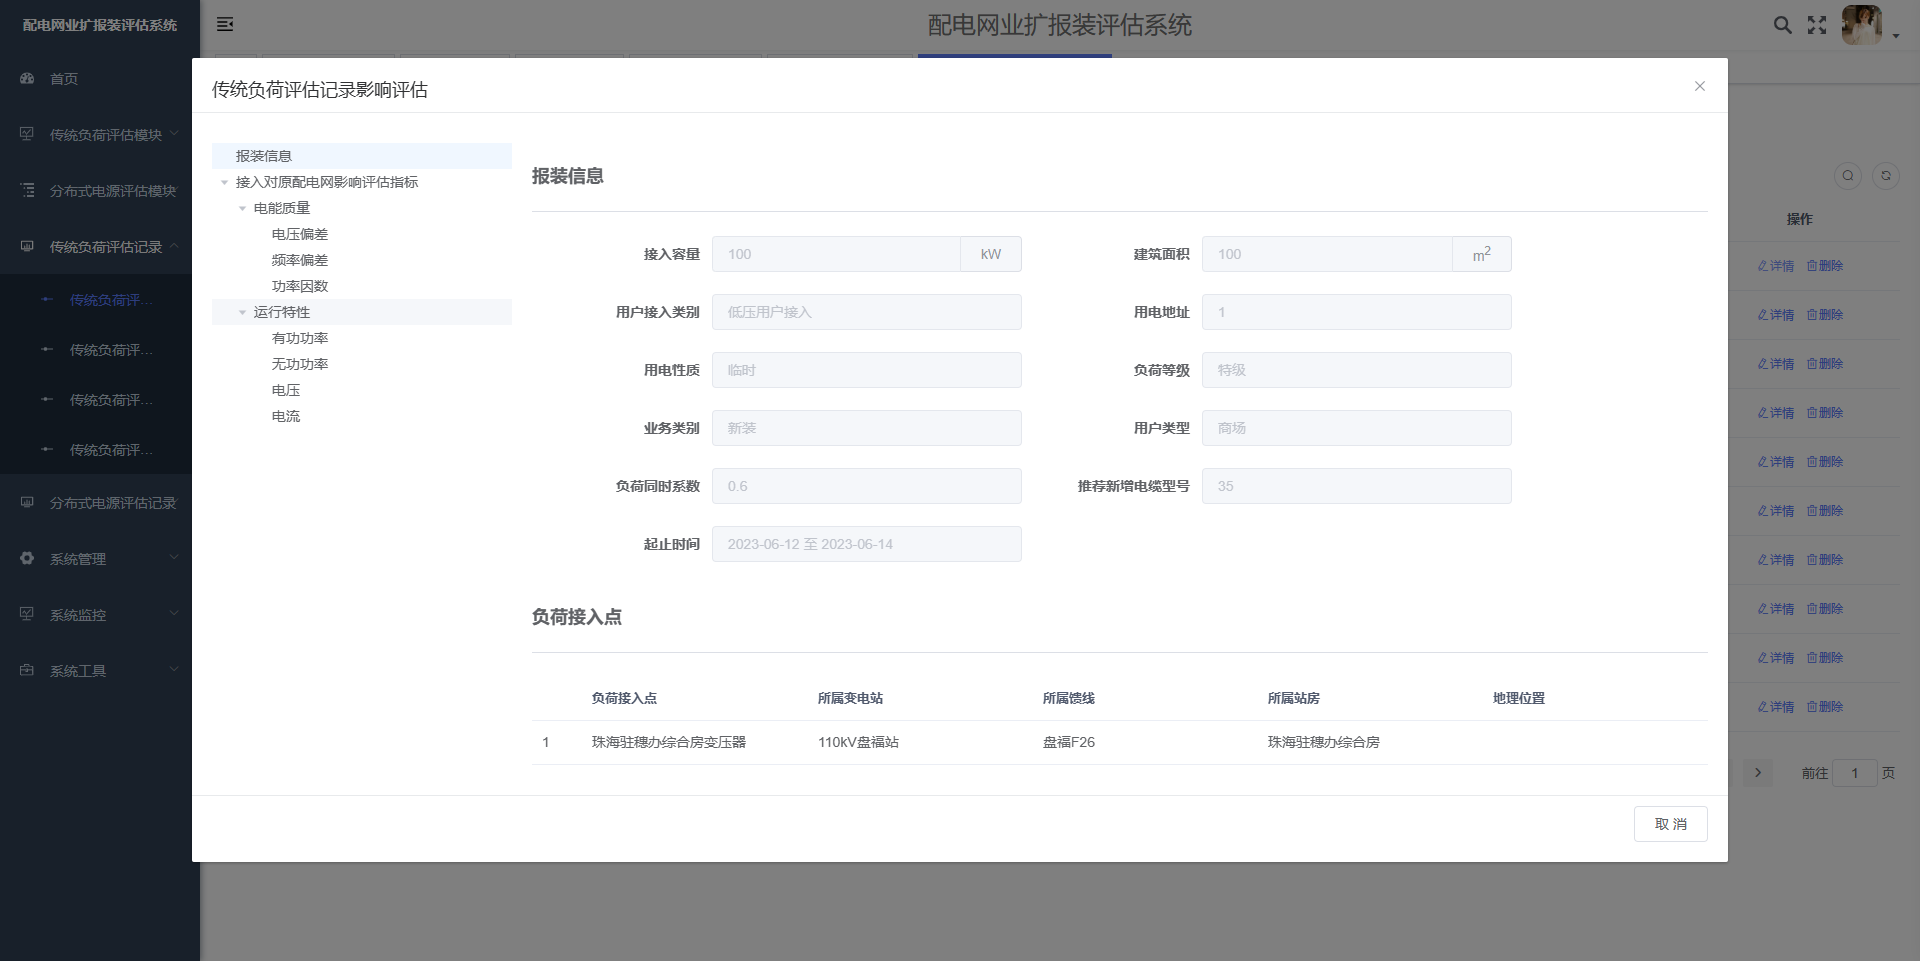Click the 系统监控 monitor icon
Viewport: 1920px width, 961px height.
coord(27,614)
